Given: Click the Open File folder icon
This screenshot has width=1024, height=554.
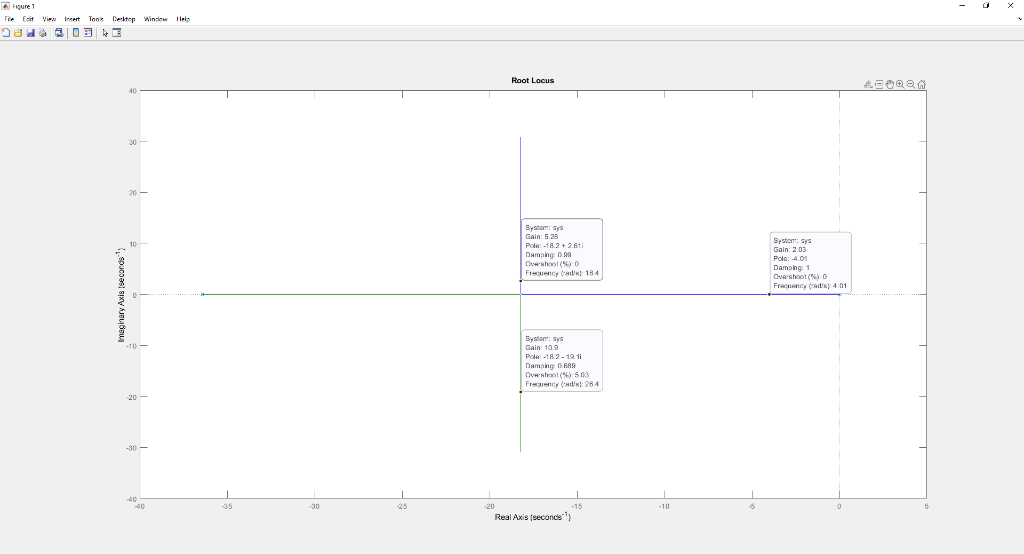Looking at the screenshot, I should 18,33.
